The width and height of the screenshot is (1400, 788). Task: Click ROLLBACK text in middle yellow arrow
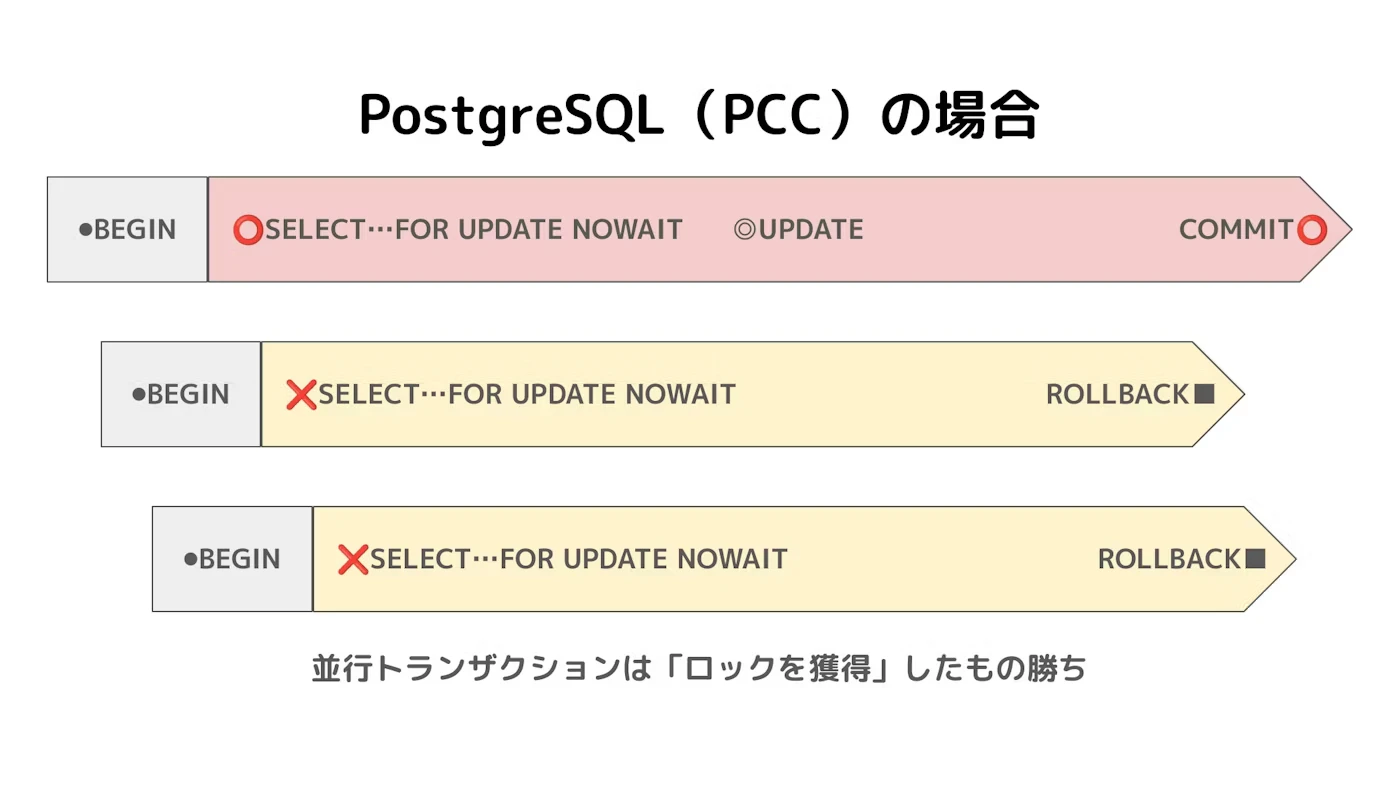click(1118, 394)
